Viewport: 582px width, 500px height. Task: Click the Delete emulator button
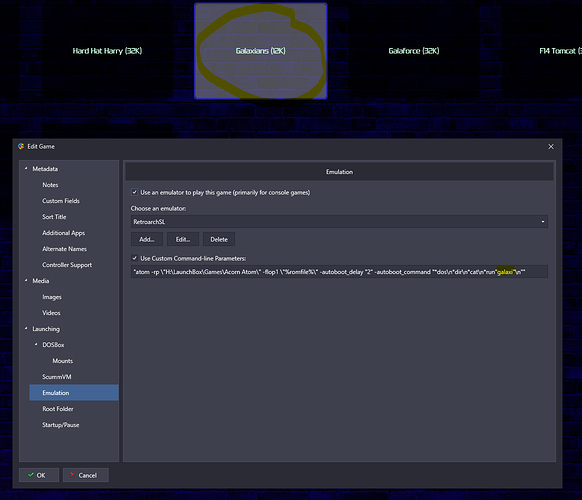click(x=219, y=239)
